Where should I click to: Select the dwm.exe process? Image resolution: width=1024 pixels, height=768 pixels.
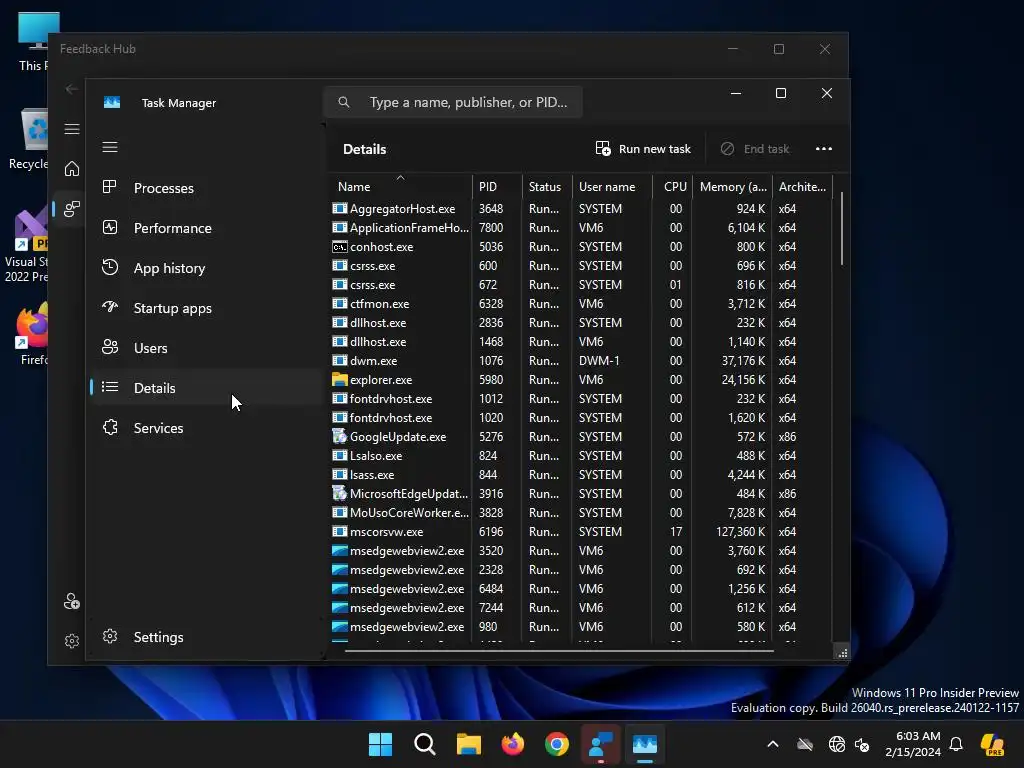click(x=580, y=360)
